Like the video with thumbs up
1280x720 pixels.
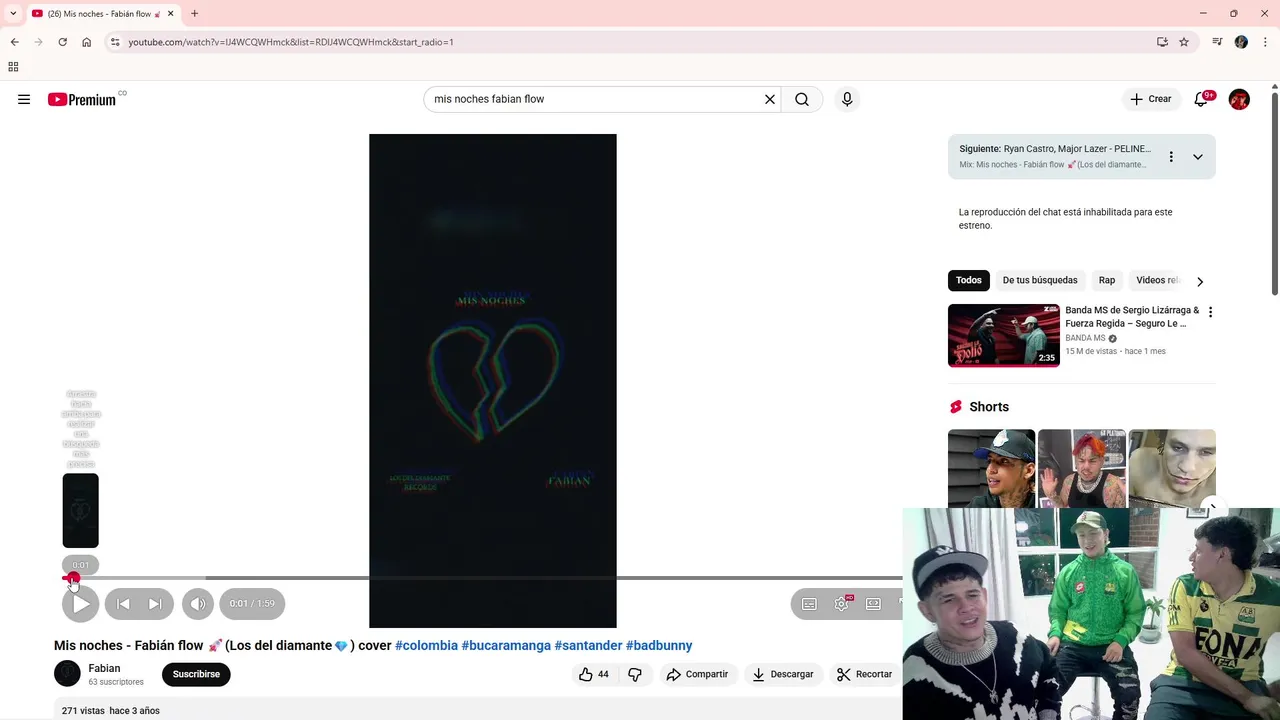point(594,674)
